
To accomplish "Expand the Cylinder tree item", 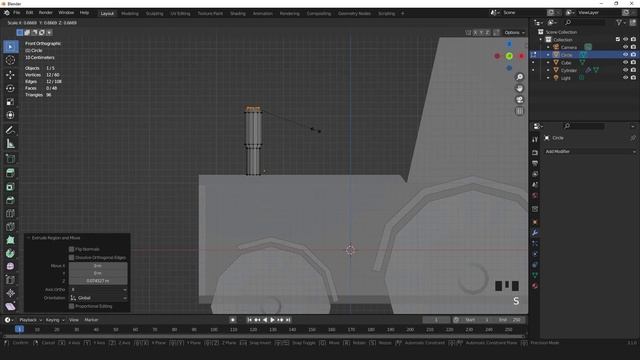I will click(548, 70).
